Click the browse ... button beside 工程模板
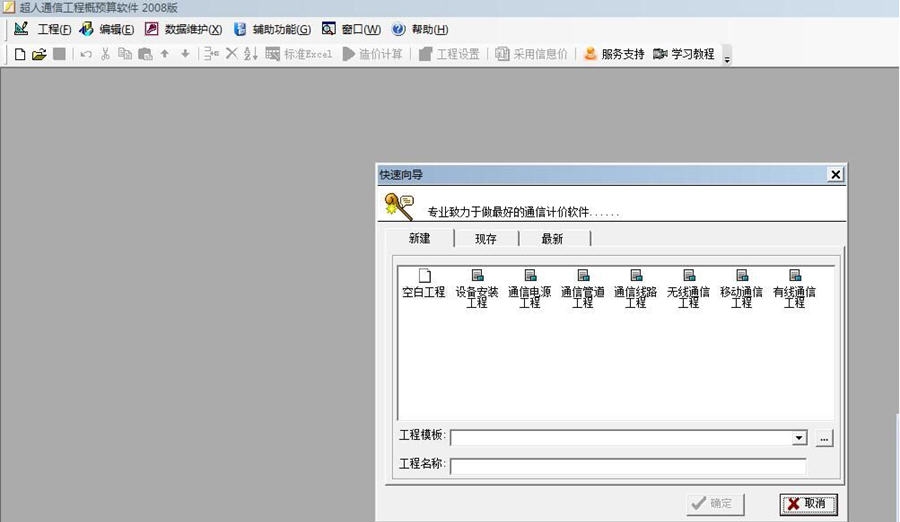900x522 pixels. pyautogui.click(x=824, y=439)
